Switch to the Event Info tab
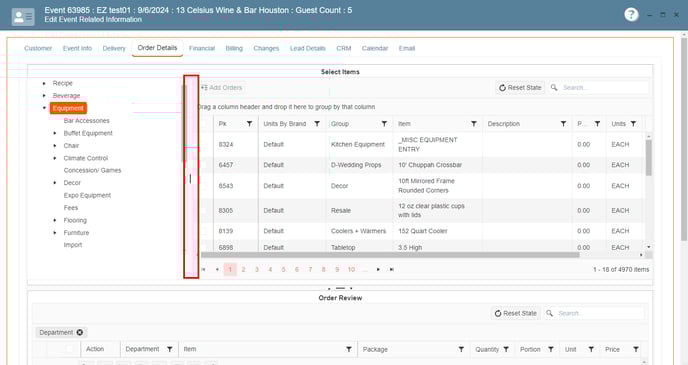Screen dimensions: 688x365 click(x=77, y=48)
